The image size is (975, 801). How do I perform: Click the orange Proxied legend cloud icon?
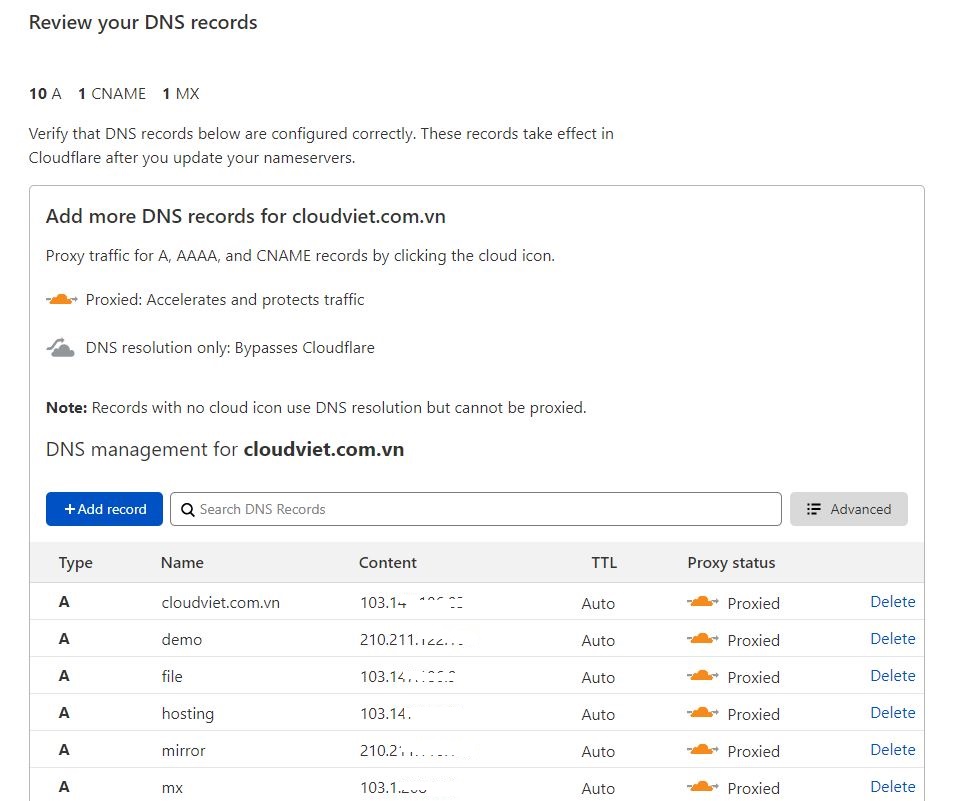[x=62, y=300]
